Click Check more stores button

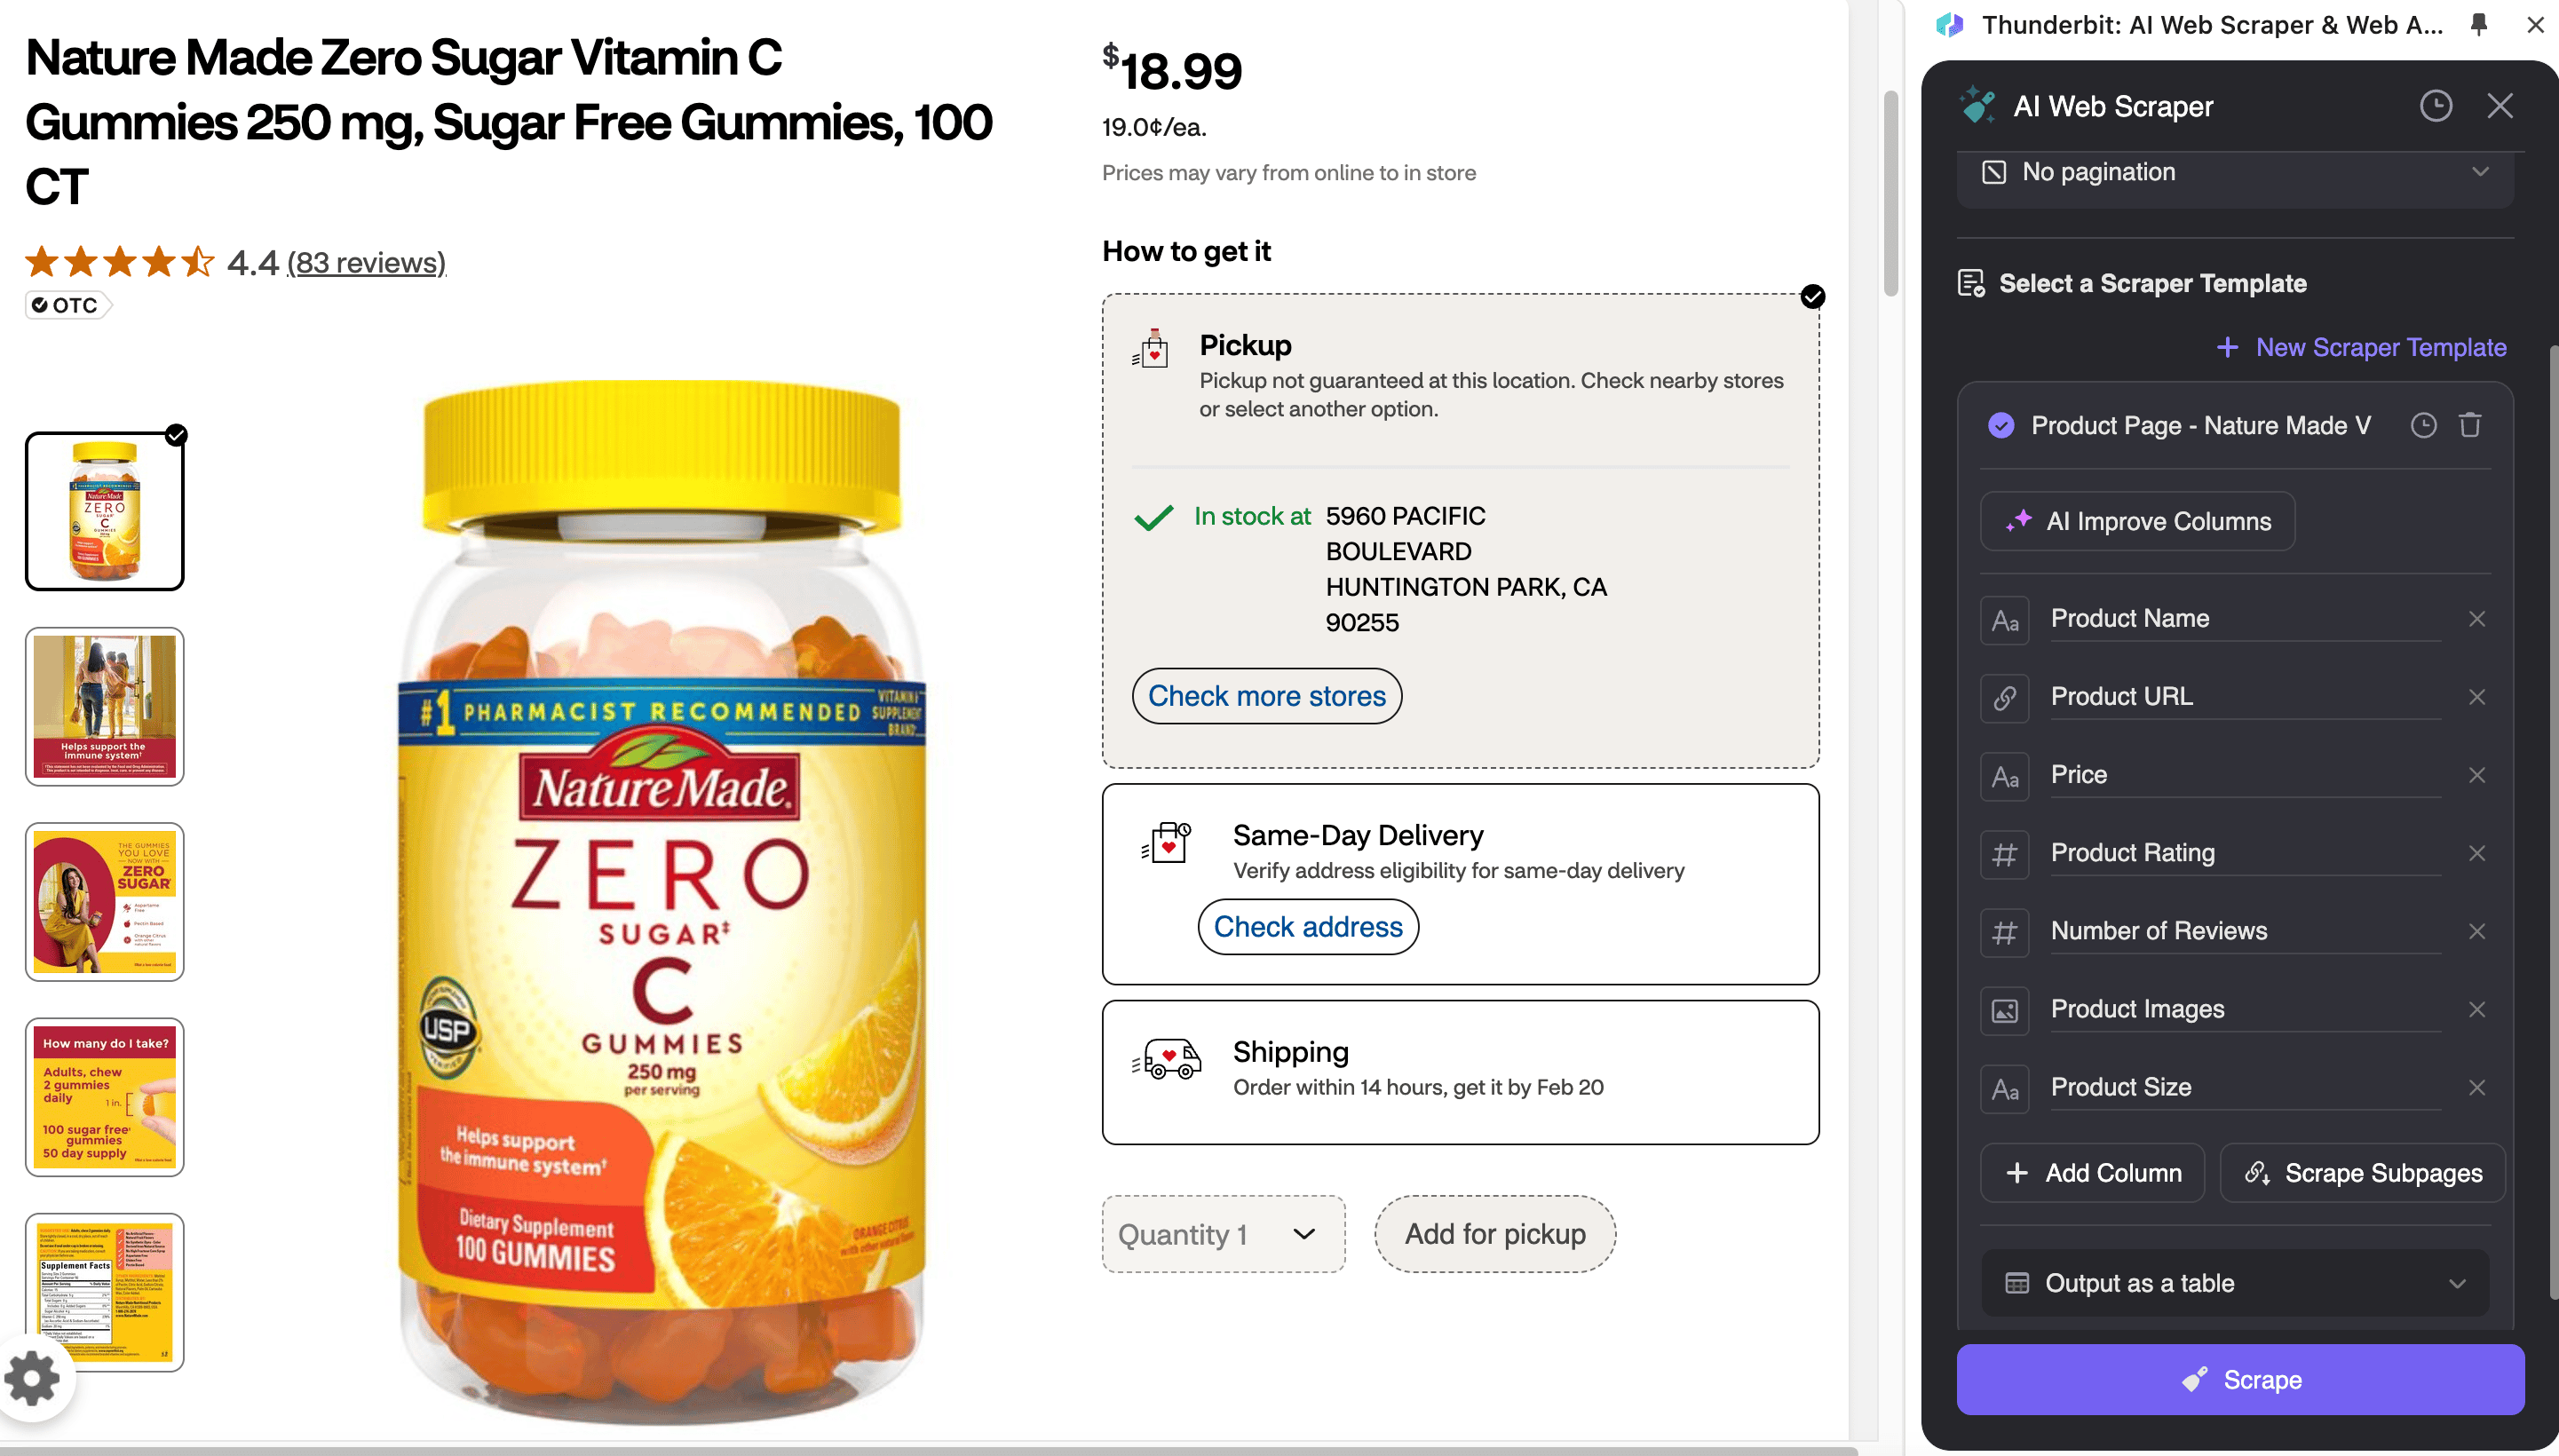(1266, 696)
